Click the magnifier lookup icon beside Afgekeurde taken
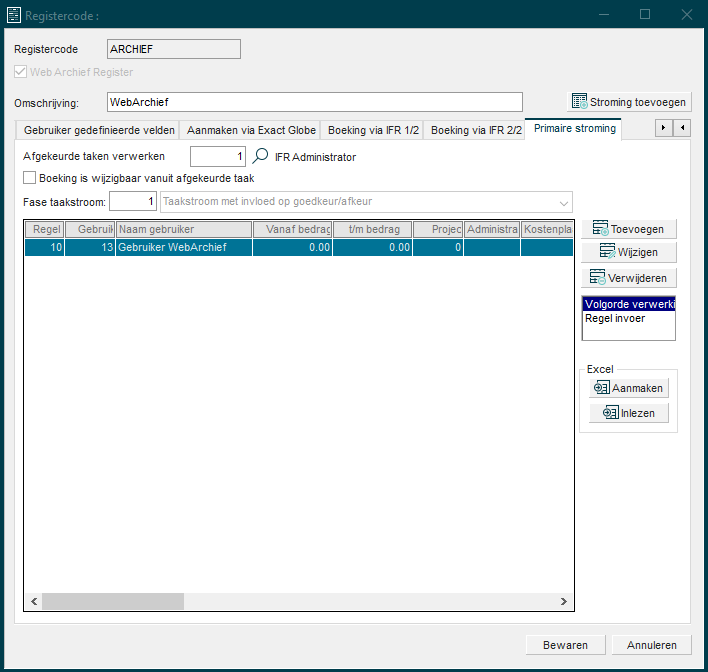This screenshot has height=672, width=708. (260, 156)
